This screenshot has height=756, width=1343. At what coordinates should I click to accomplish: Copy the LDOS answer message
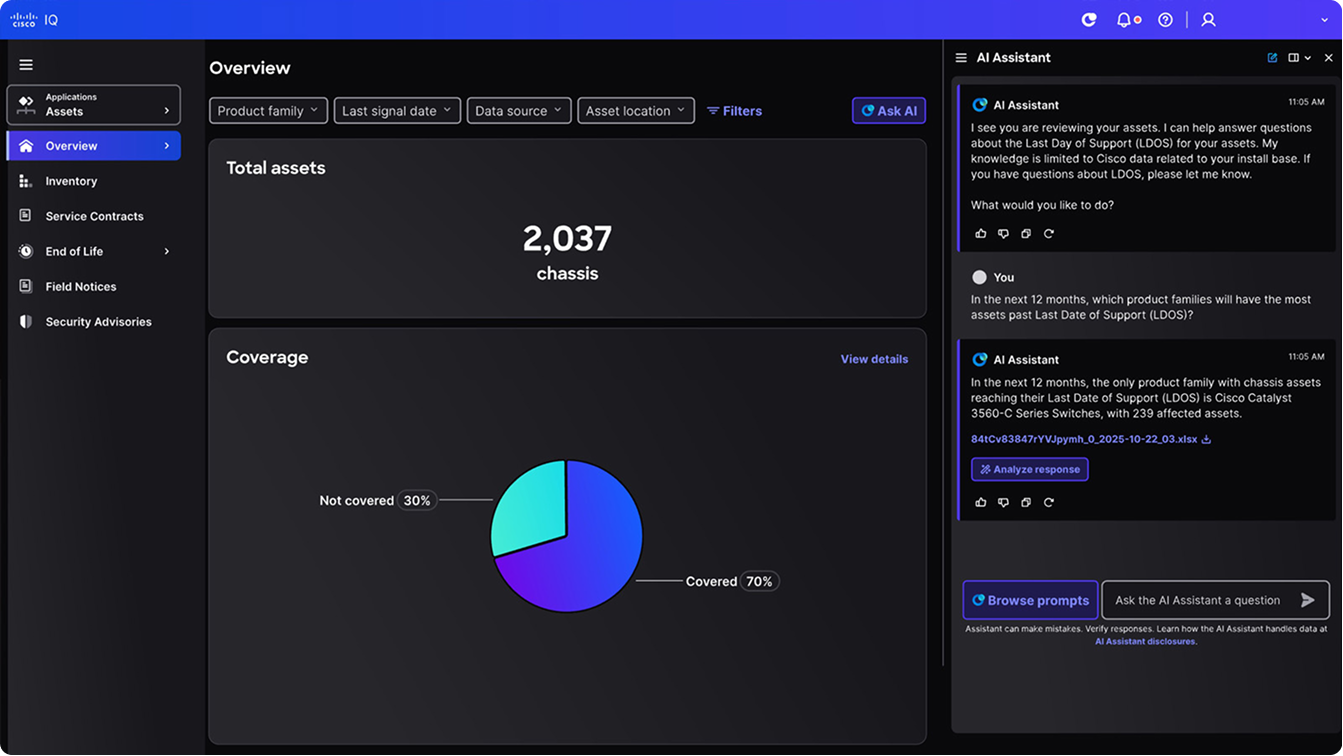tap(1026, 502)
